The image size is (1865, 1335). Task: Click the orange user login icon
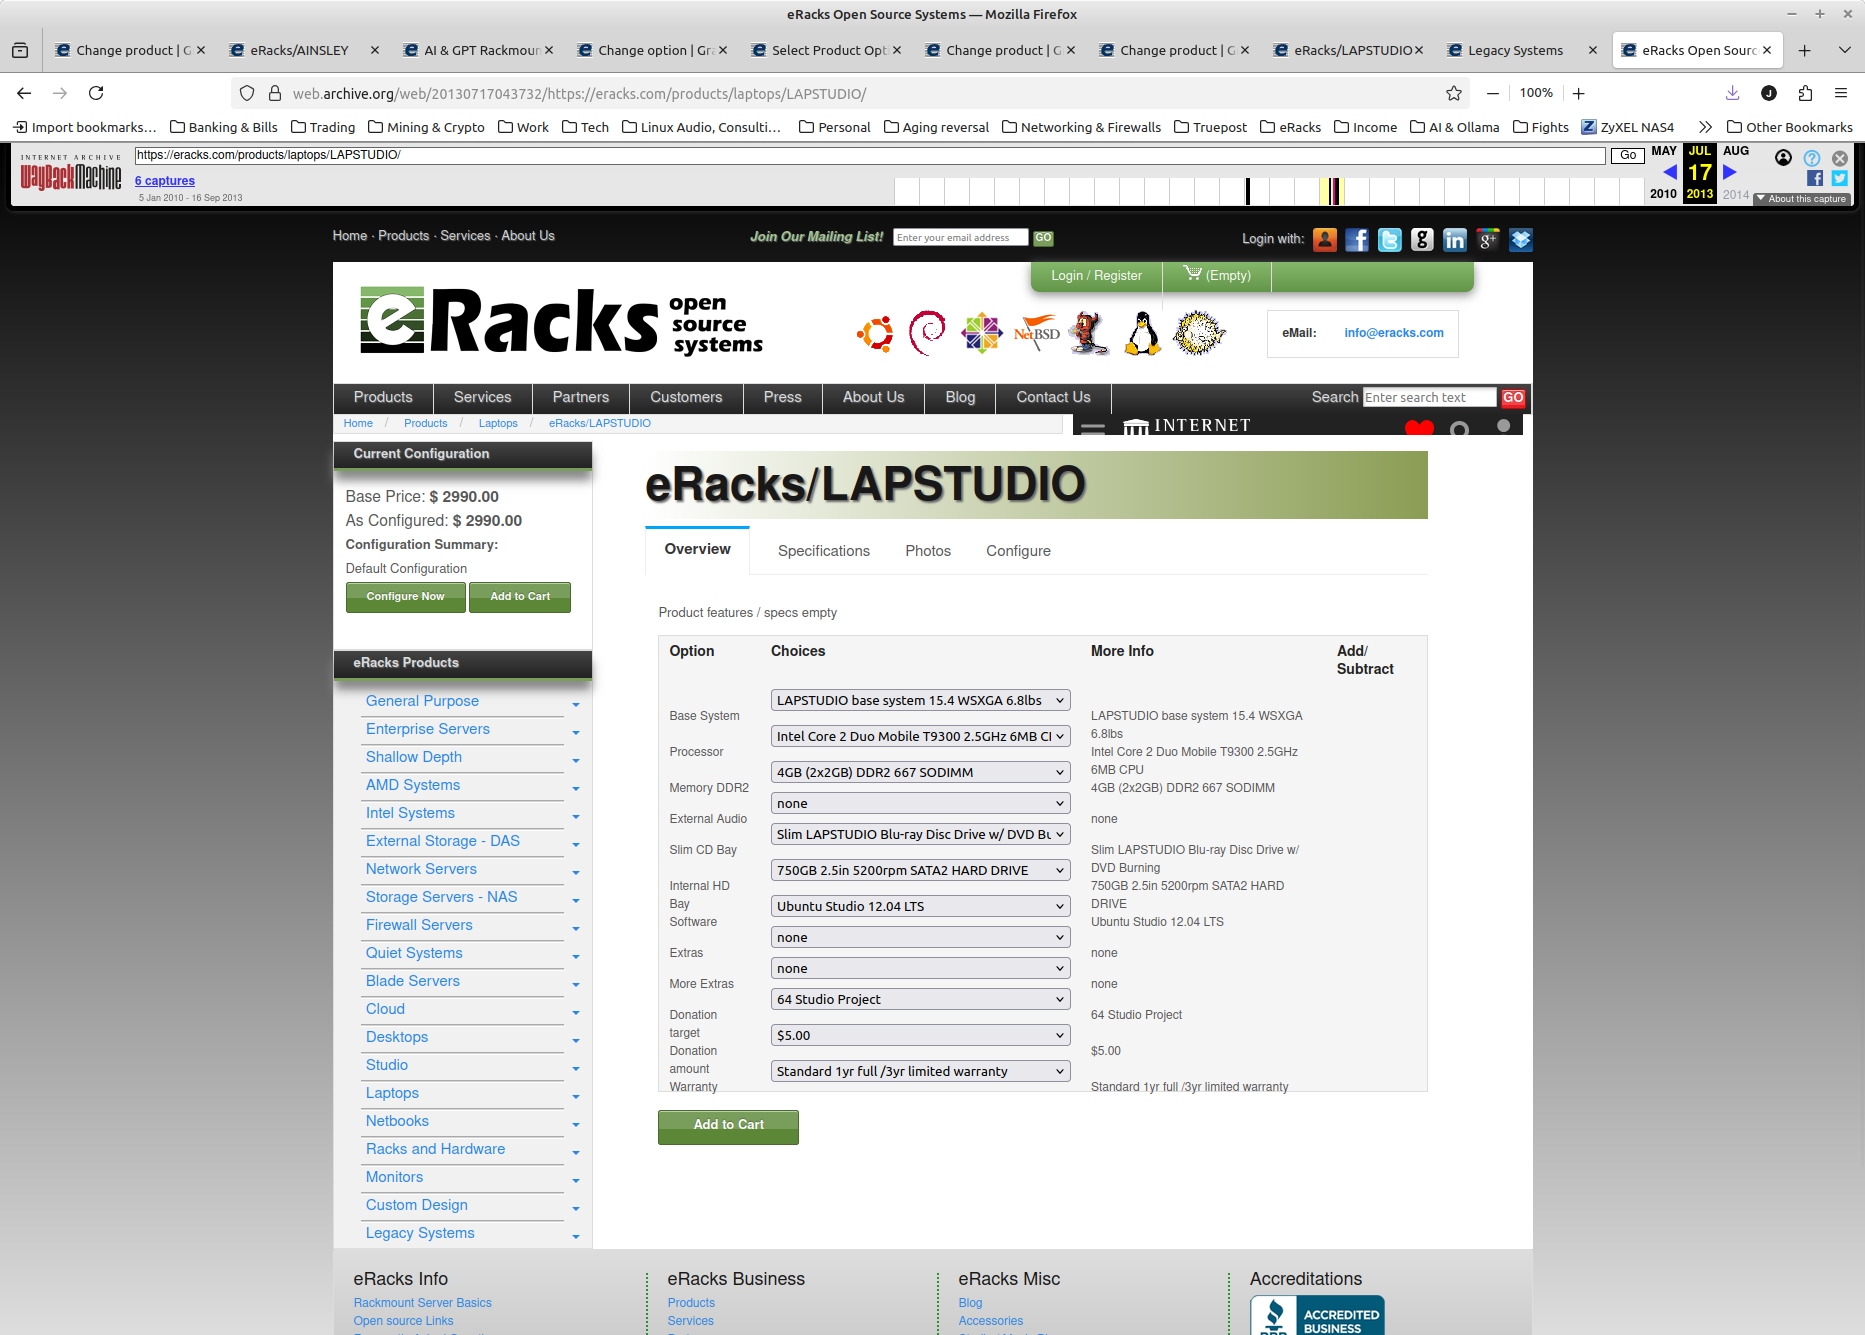coord(1325,239)
